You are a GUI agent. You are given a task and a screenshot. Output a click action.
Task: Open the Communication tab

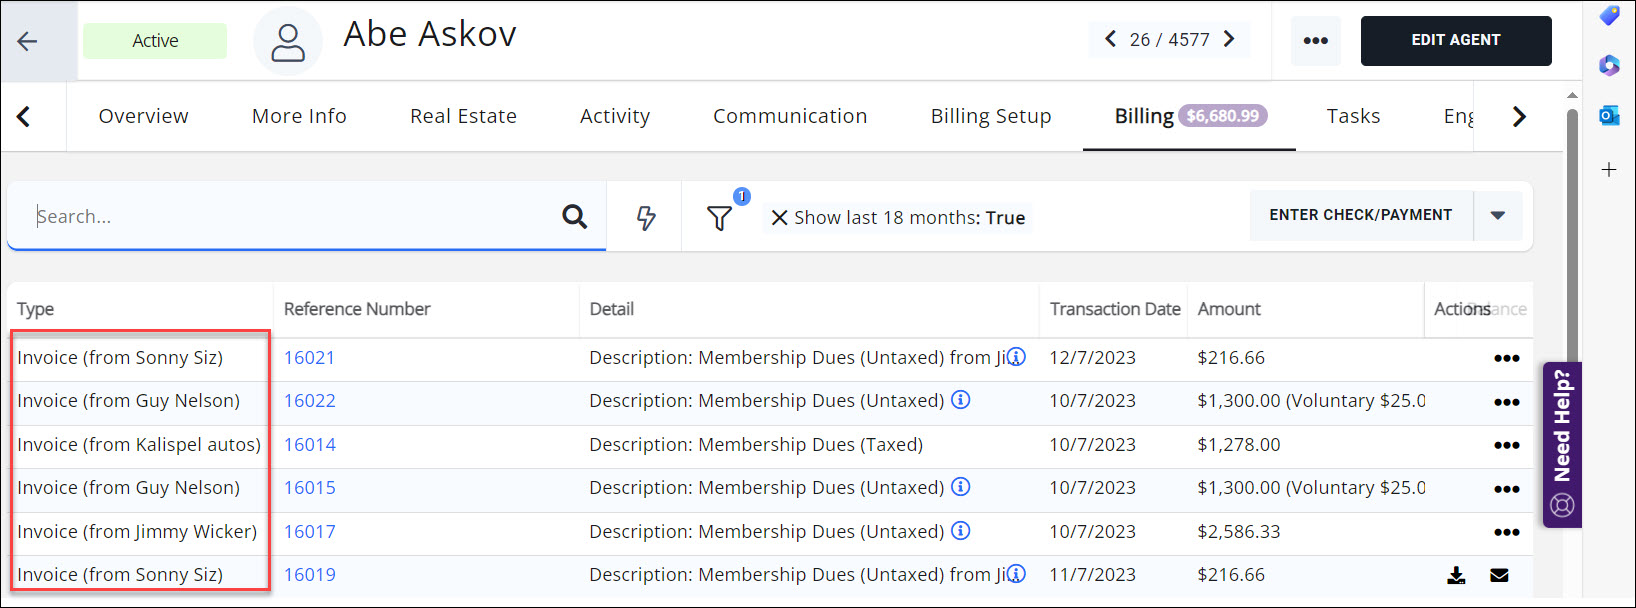point(789,116)
